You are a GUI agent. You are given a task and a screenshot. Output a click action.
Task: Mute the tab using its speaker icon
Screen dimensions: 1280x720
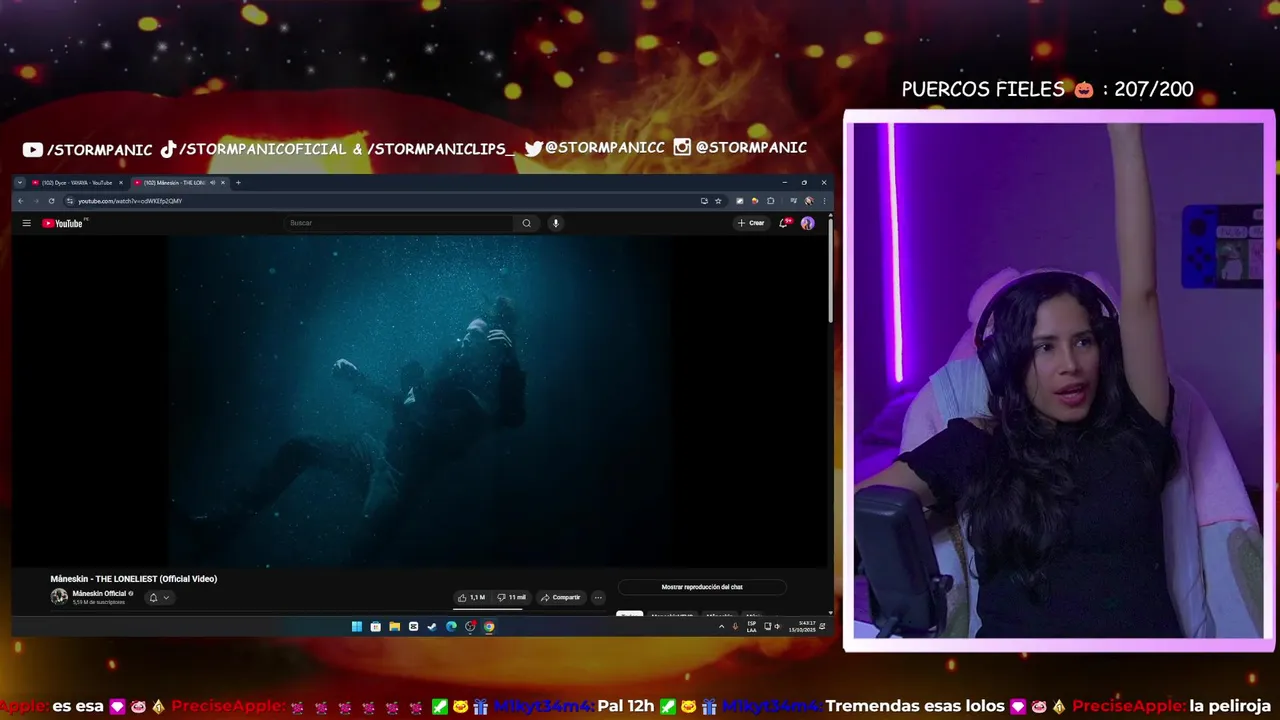pos(212,182)
